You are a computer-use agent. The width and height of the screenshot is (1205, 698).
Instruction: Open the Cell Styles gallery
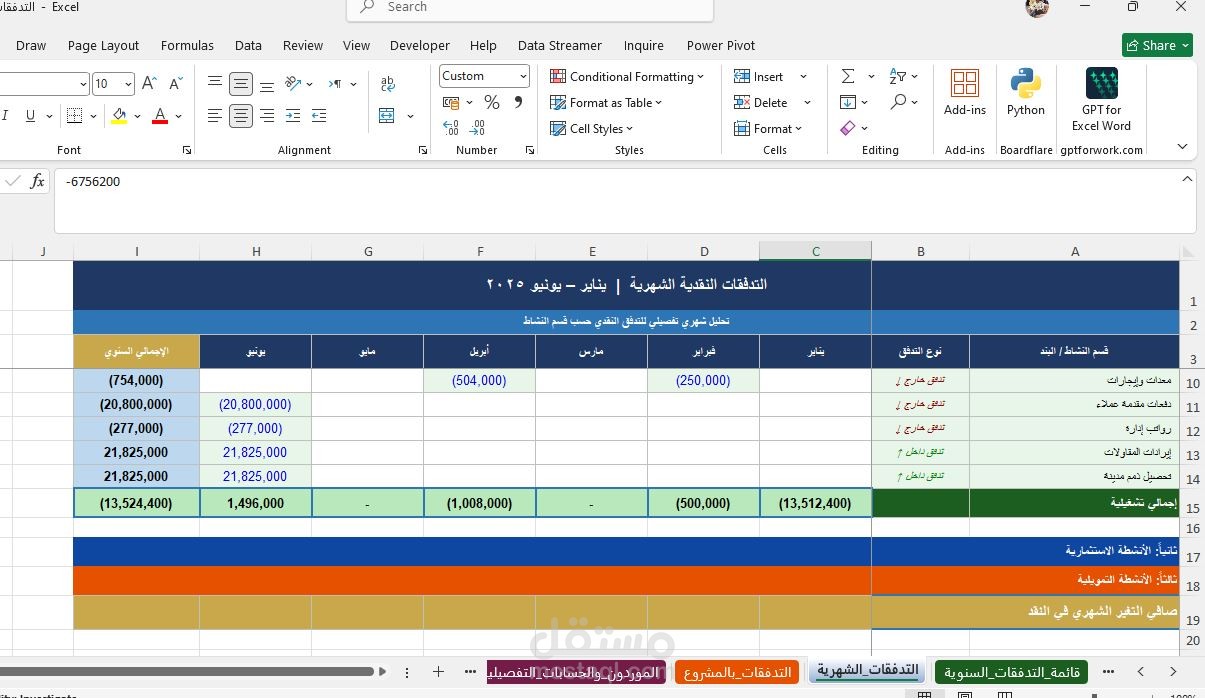(592, 128)
